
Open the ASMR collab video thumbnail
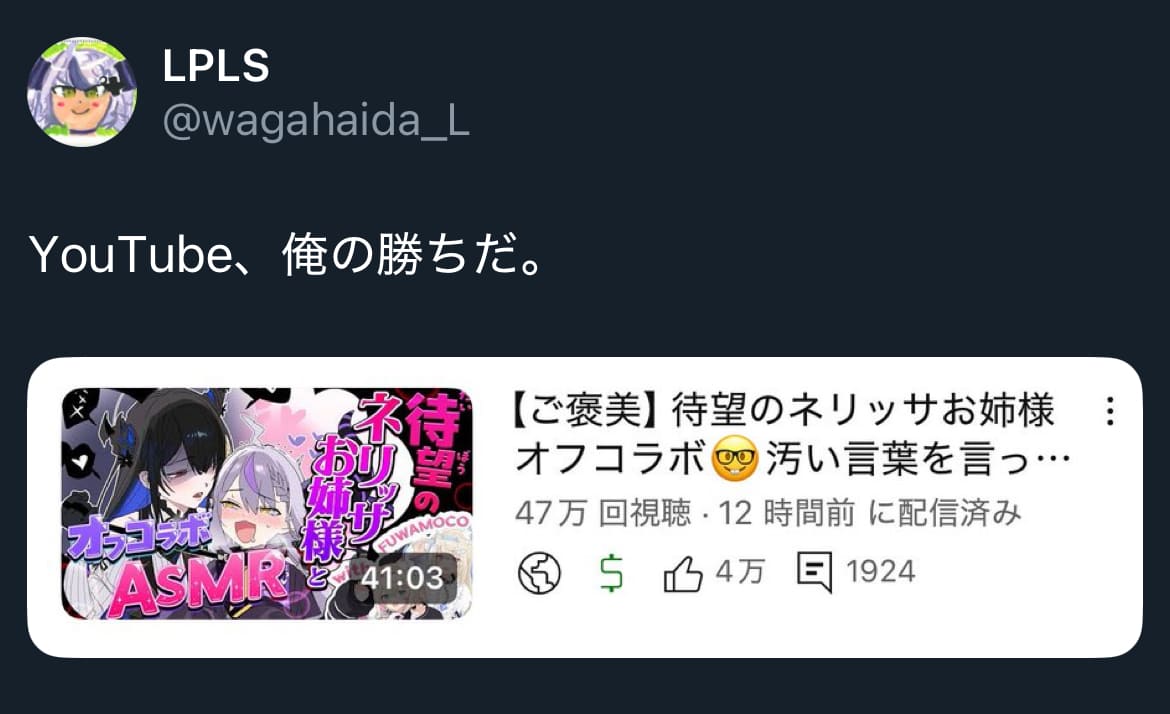(x=267, y=504)
